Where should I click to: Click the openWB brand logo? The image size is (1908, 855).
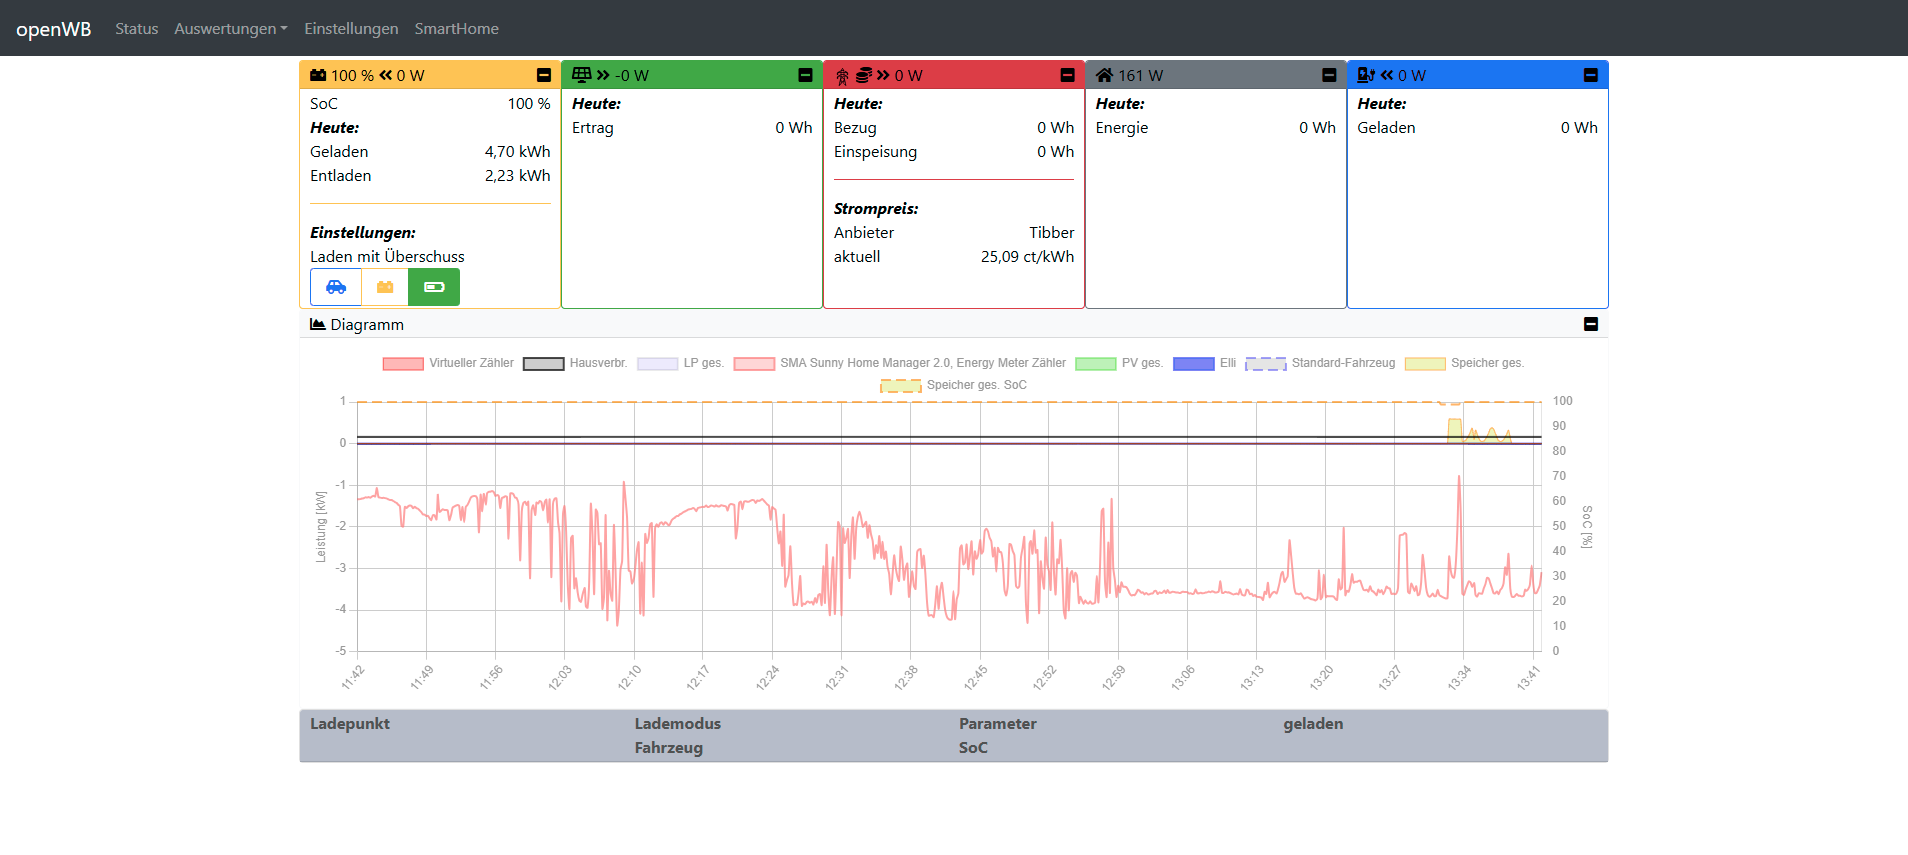pyautogui.click(x=54, y=29)
